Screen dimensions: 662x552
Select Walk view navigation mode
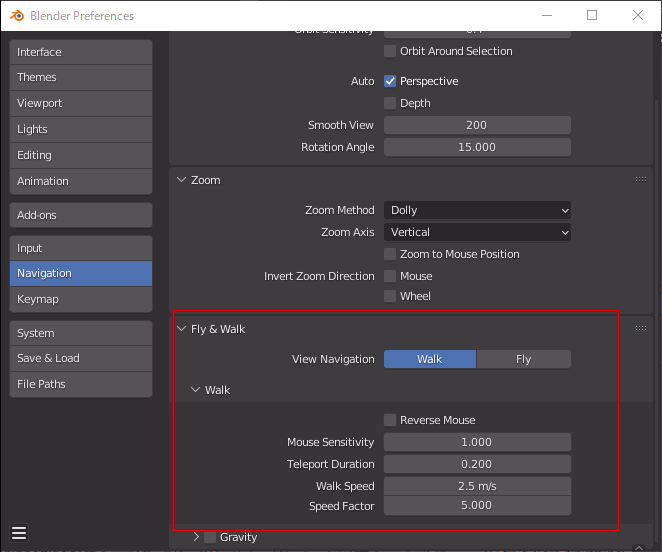430,359
